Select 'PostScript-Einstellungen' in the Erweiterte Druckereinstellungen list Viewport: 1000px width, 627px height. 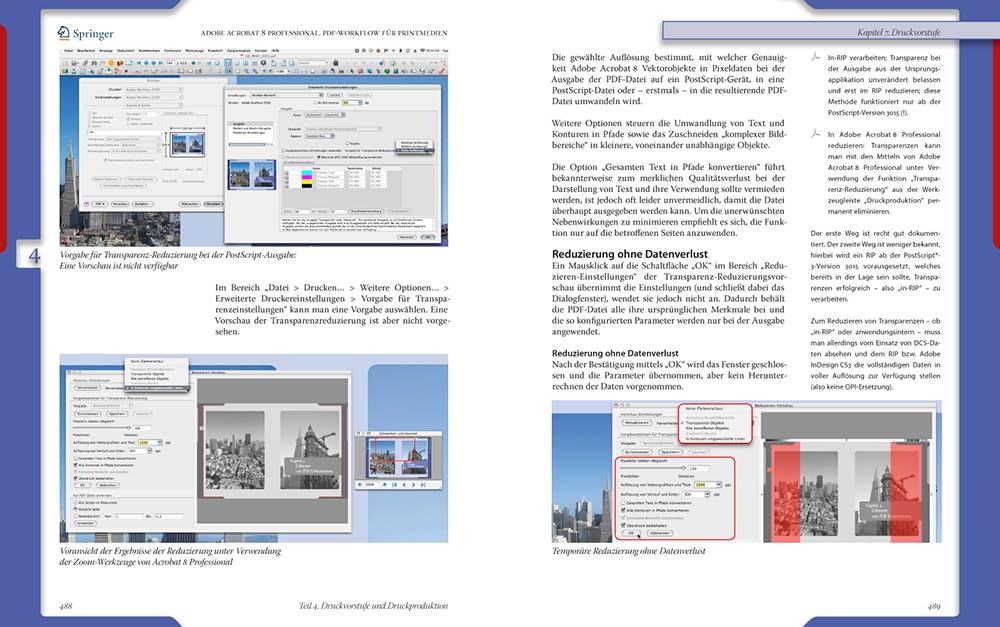[249, 133]
